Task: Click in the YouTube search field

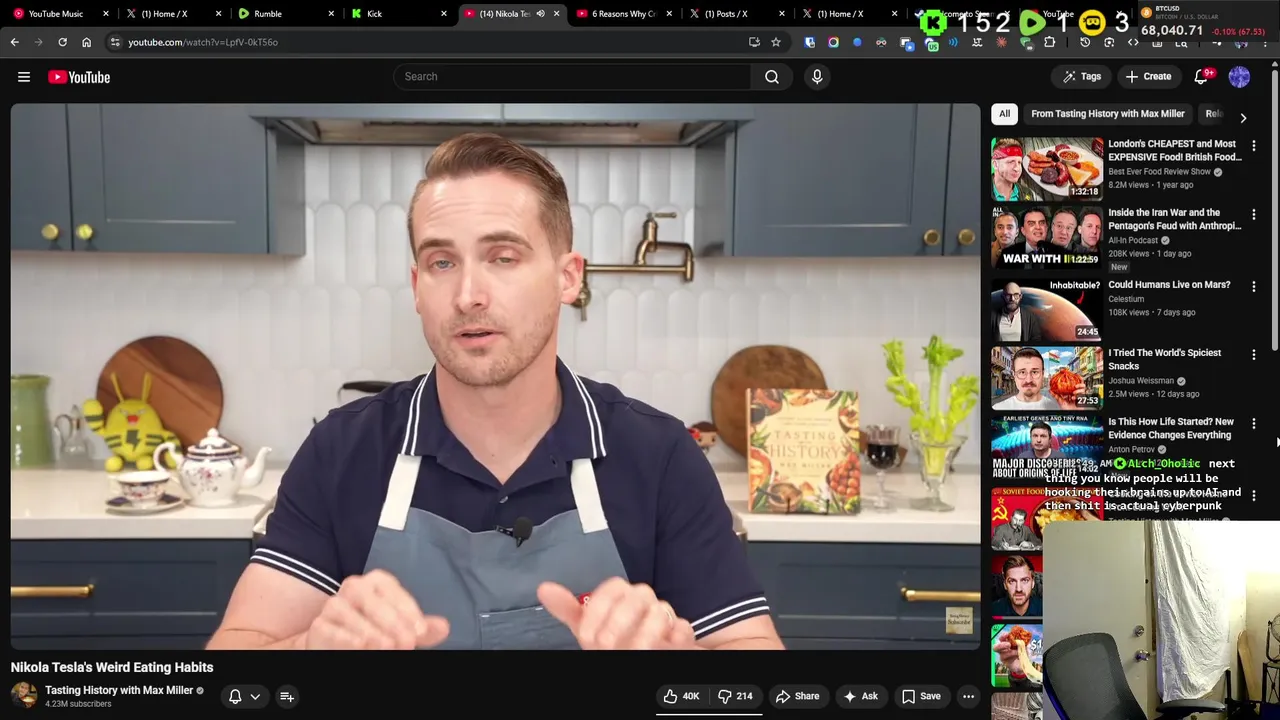Action: point(572,77)
